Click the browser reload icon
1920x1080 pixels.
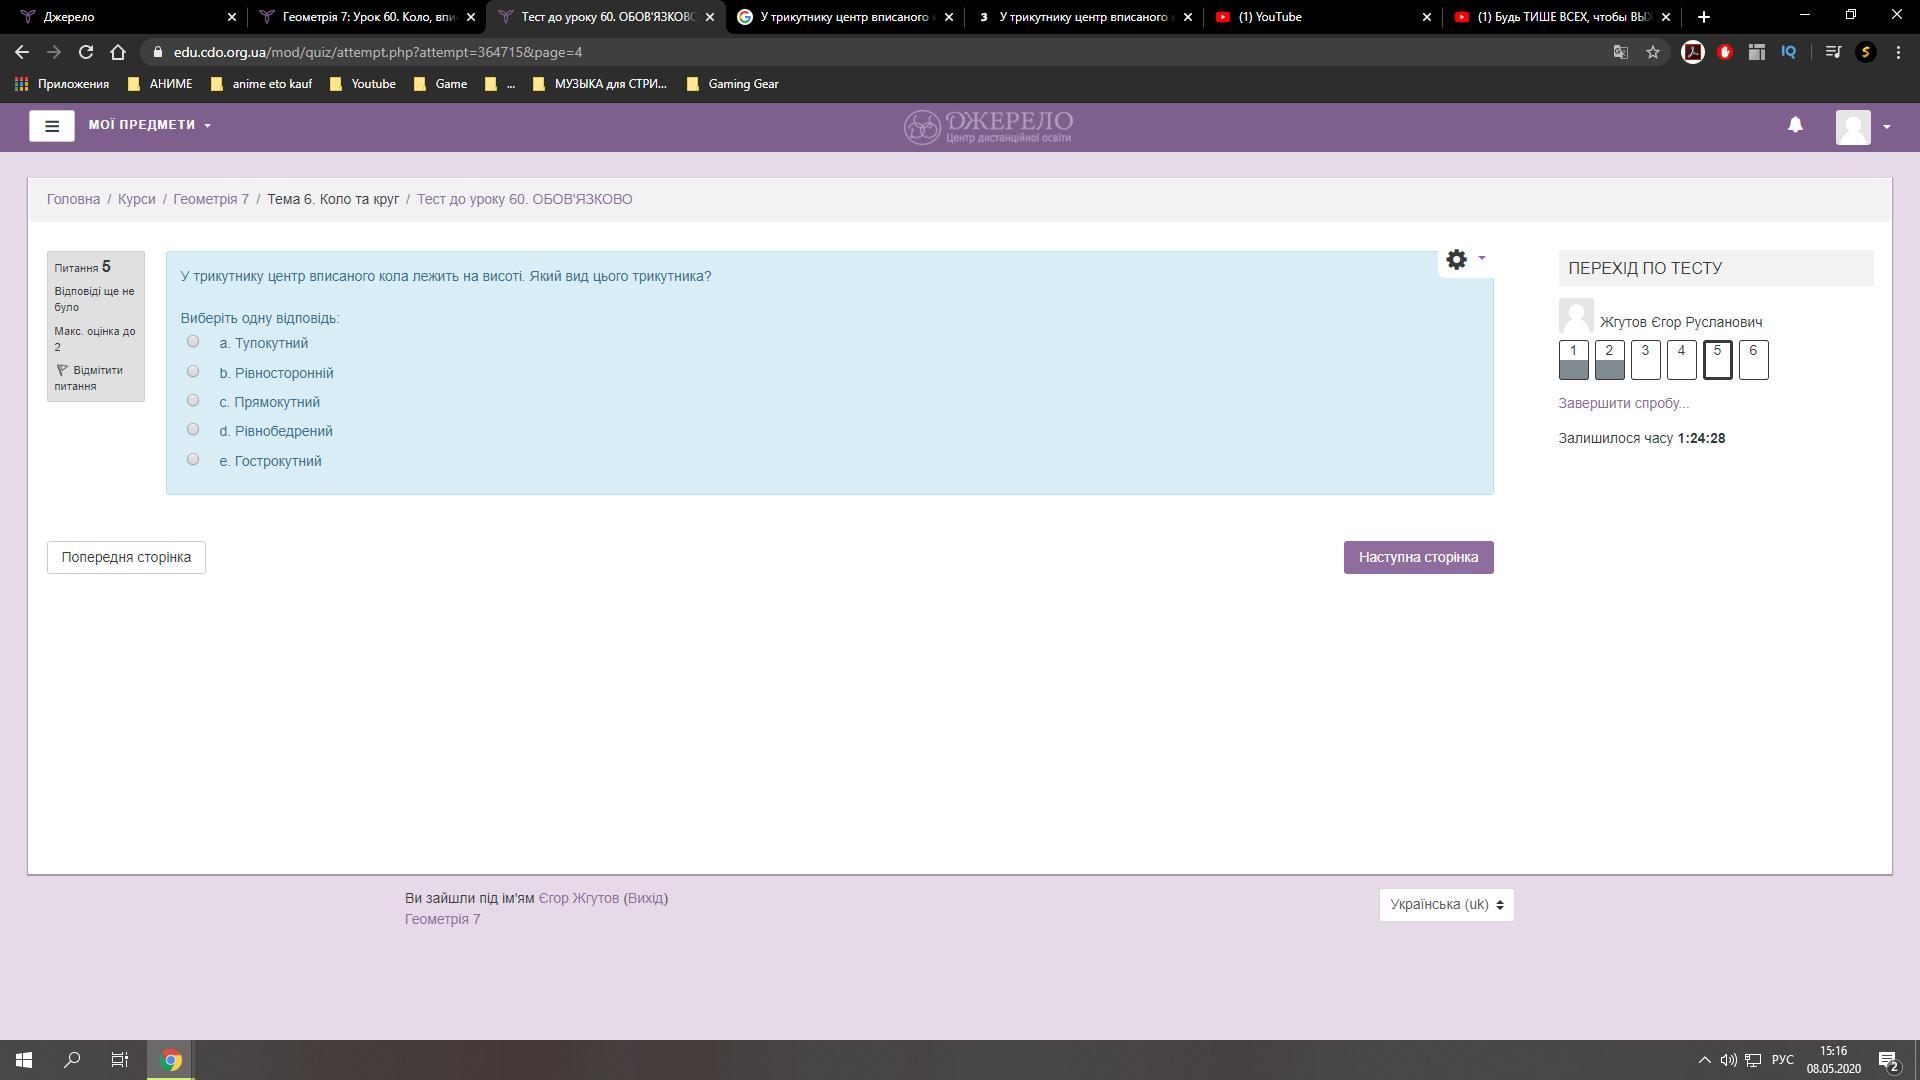tap(86, 52)
